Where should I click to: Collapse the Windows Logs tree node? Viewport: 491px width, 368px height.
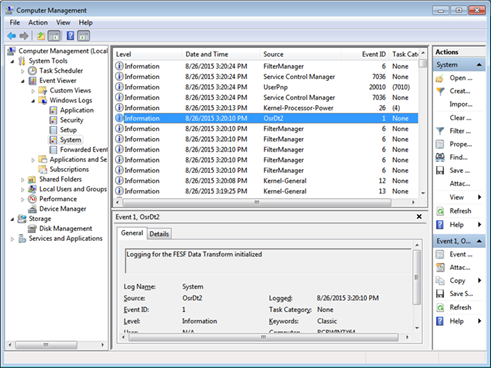tap(33, 101)
